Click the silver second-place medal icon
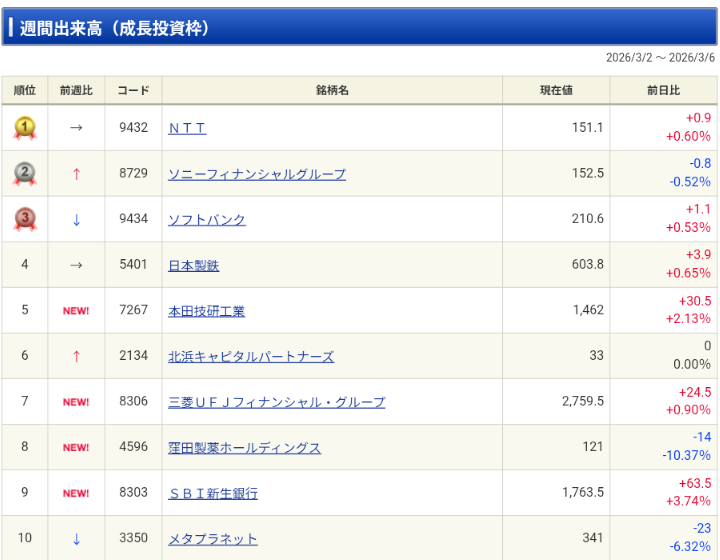The image size is (720, 560). pyautogui.click(x=25, y=174)
